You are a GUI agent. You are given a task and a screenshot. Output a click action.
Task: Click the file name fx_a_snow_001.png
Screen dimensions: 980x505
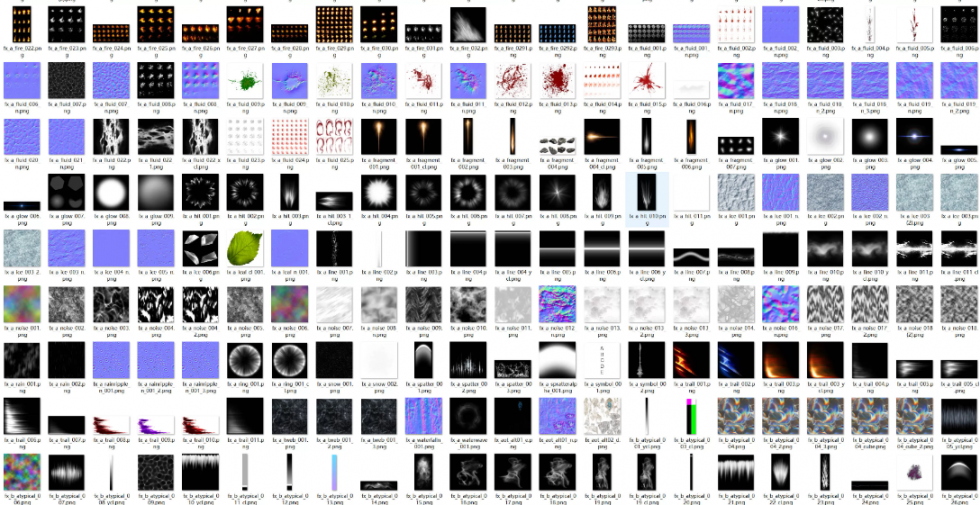click(x=334, y=386)
